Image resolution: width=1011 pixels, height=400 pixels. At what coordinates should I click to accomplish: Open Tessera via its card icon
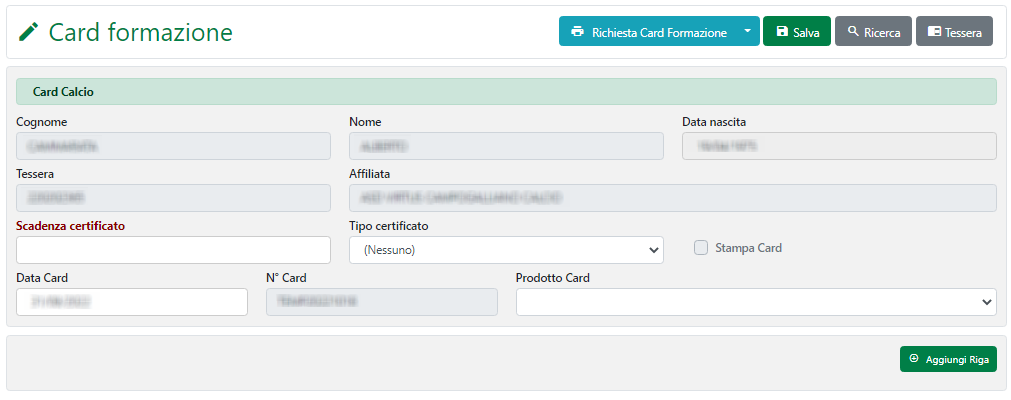[934, 32]
